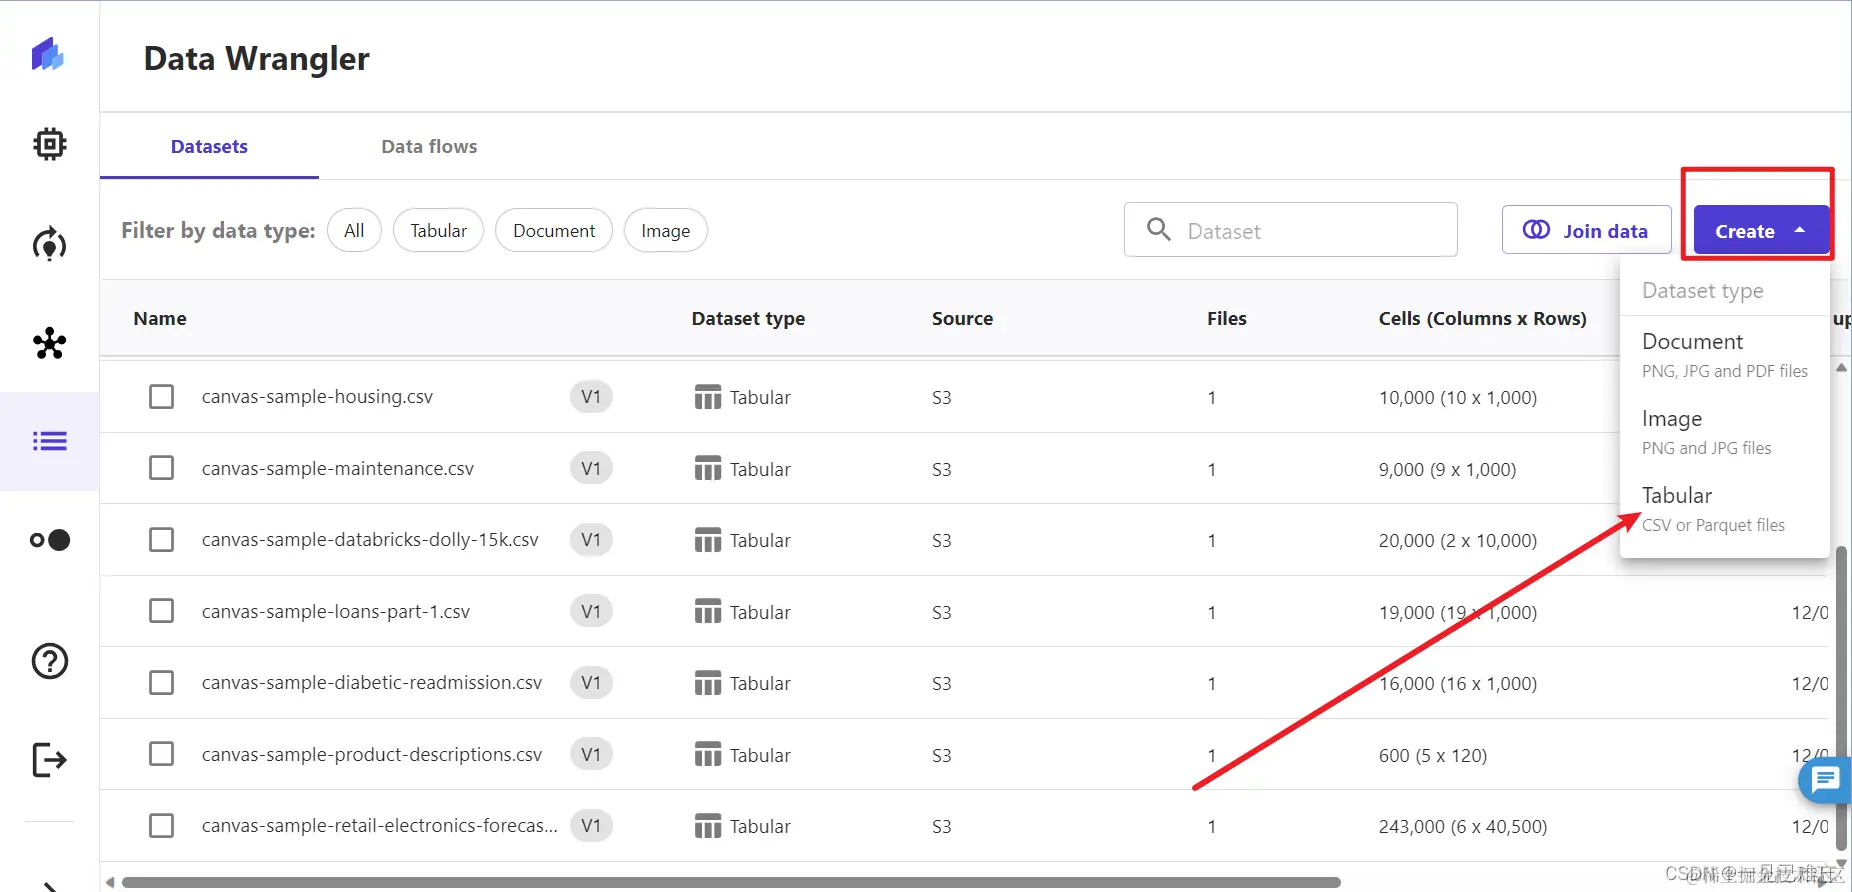1852x892 pixels.
Task: Click the table icon for canvas-sample-housing.csv
Action: 708,397
